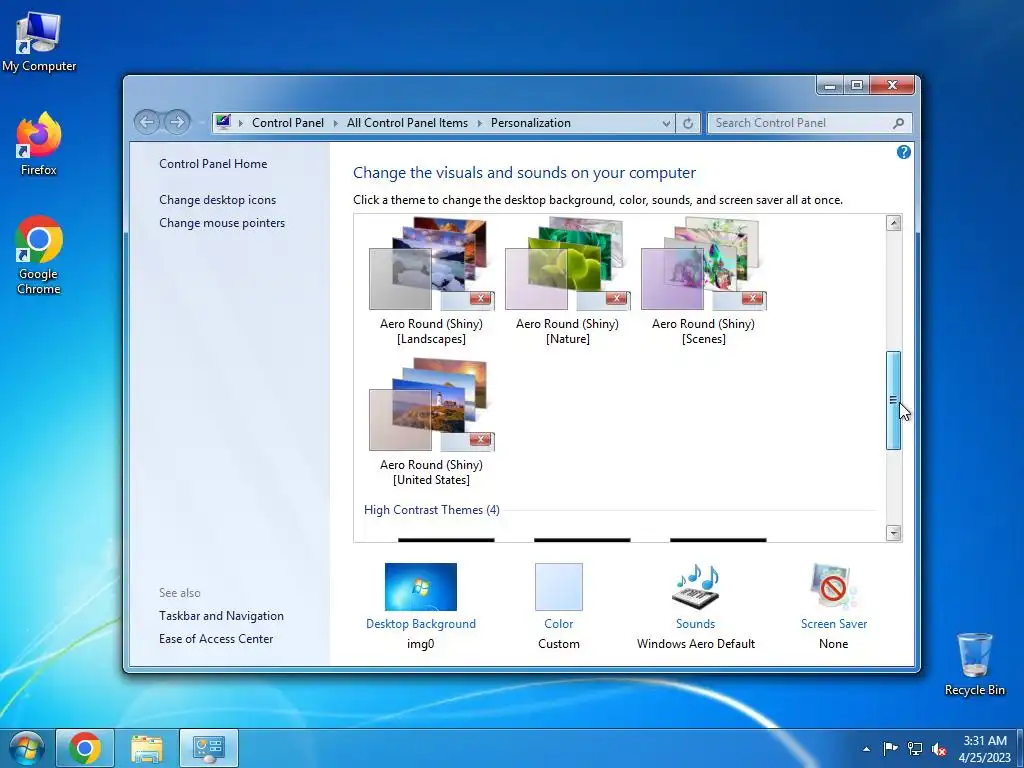The image size is (1024, 768).
Task: Click the Search Control Panel field
Action: click(x=808, y=123)
